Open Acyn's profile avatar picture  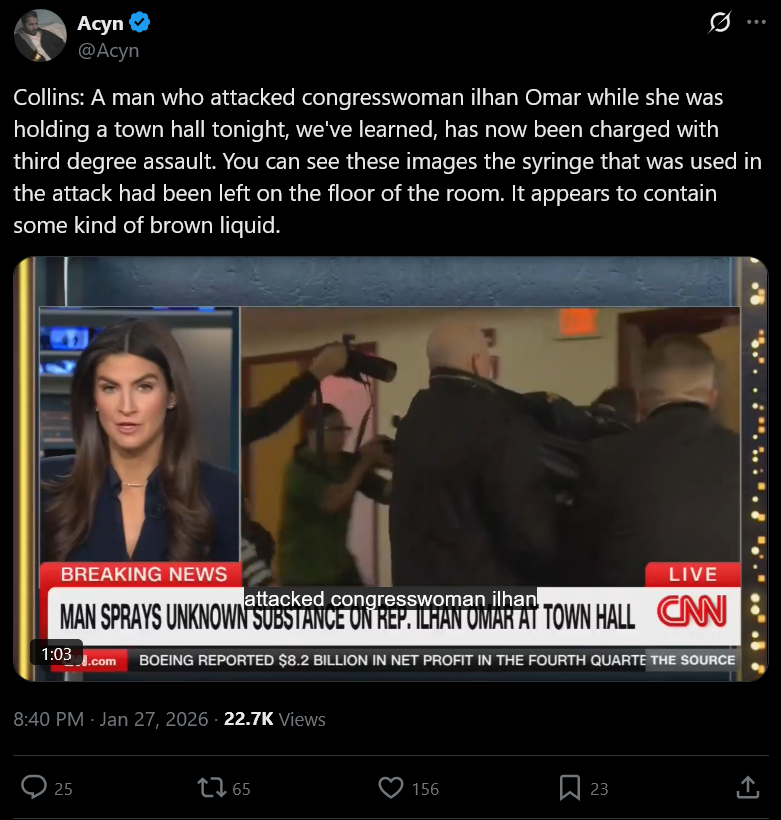click(x=40, y=35)
